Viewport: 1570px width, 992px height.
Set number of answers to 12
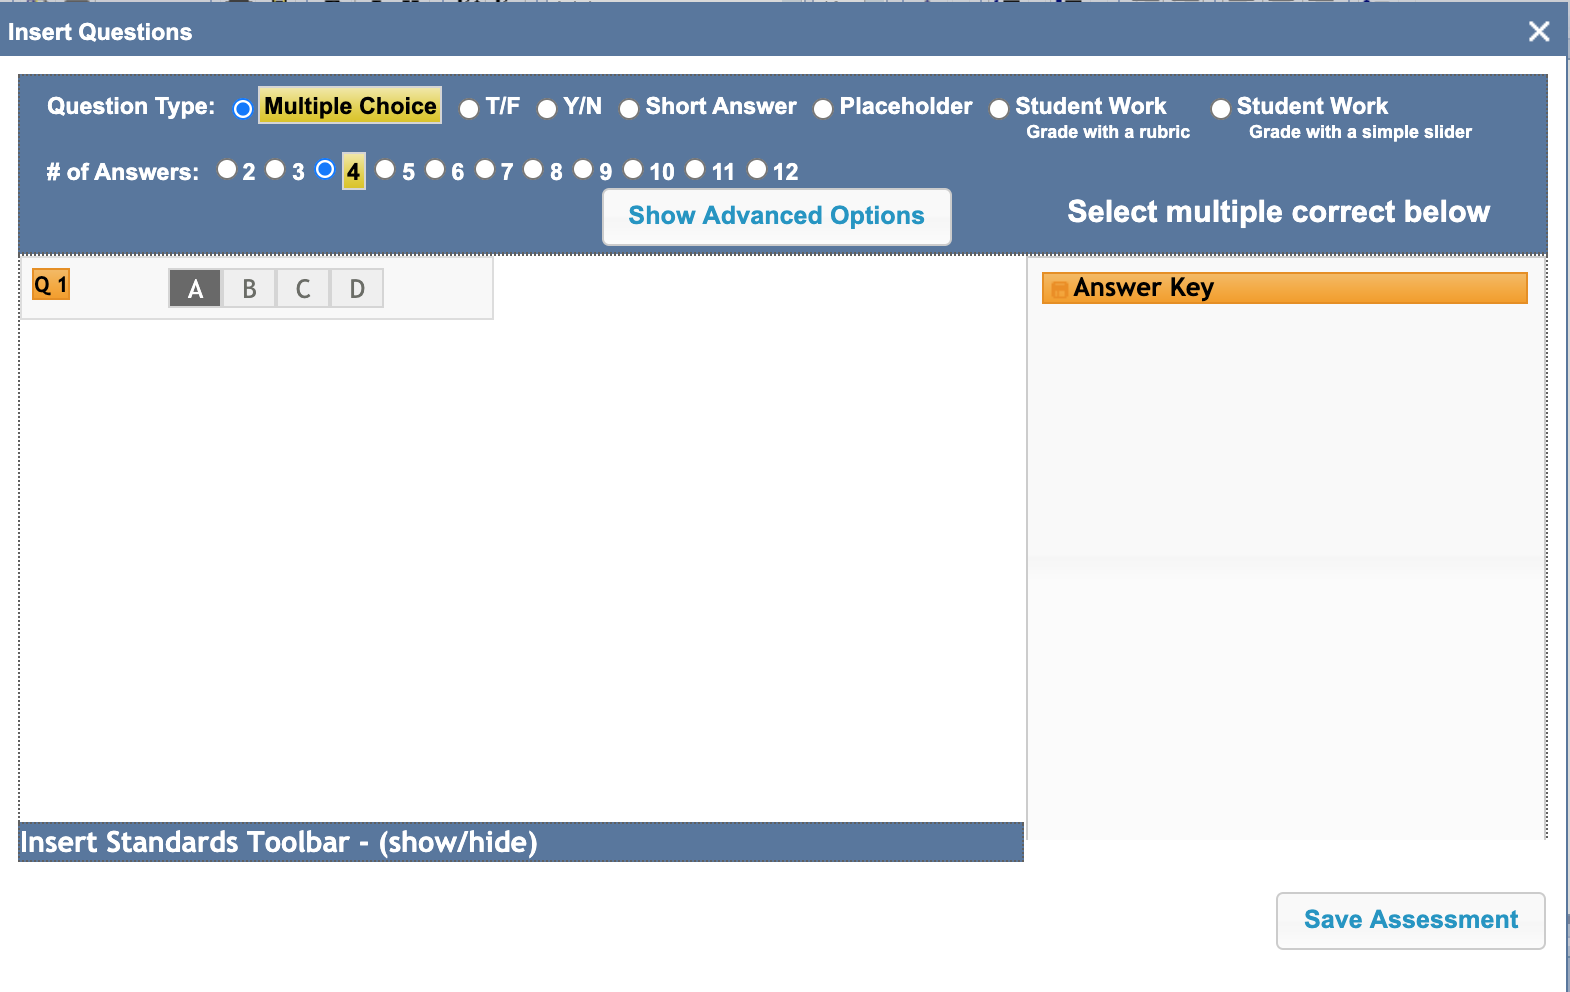(757, 170)
